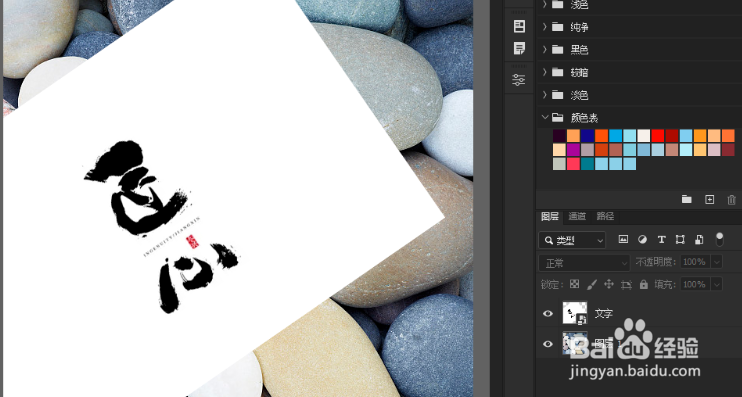This screenshot has height=397, width=742.
Task: Open the sliders properties panel icon
Action: click(519, 80)
